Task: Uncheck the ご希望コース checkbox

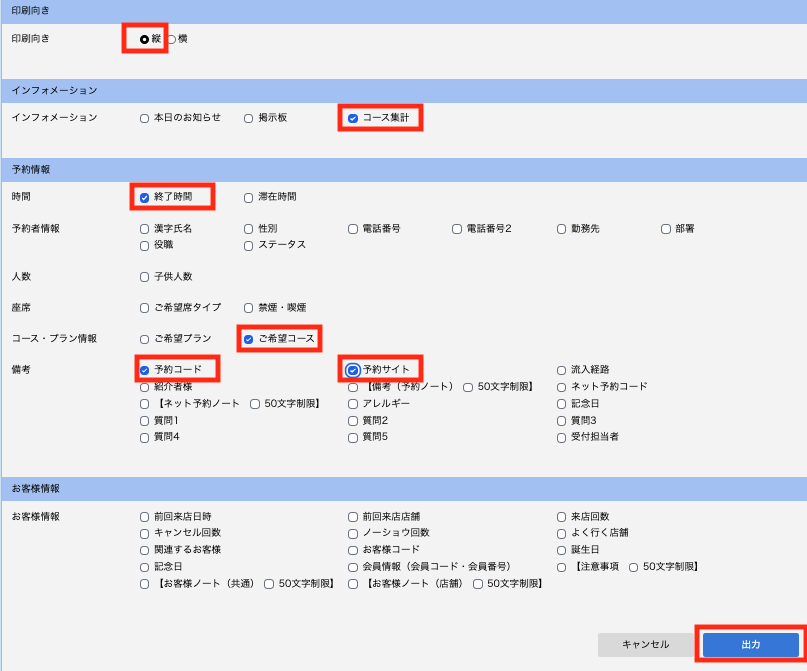Action: pos(248,339)
